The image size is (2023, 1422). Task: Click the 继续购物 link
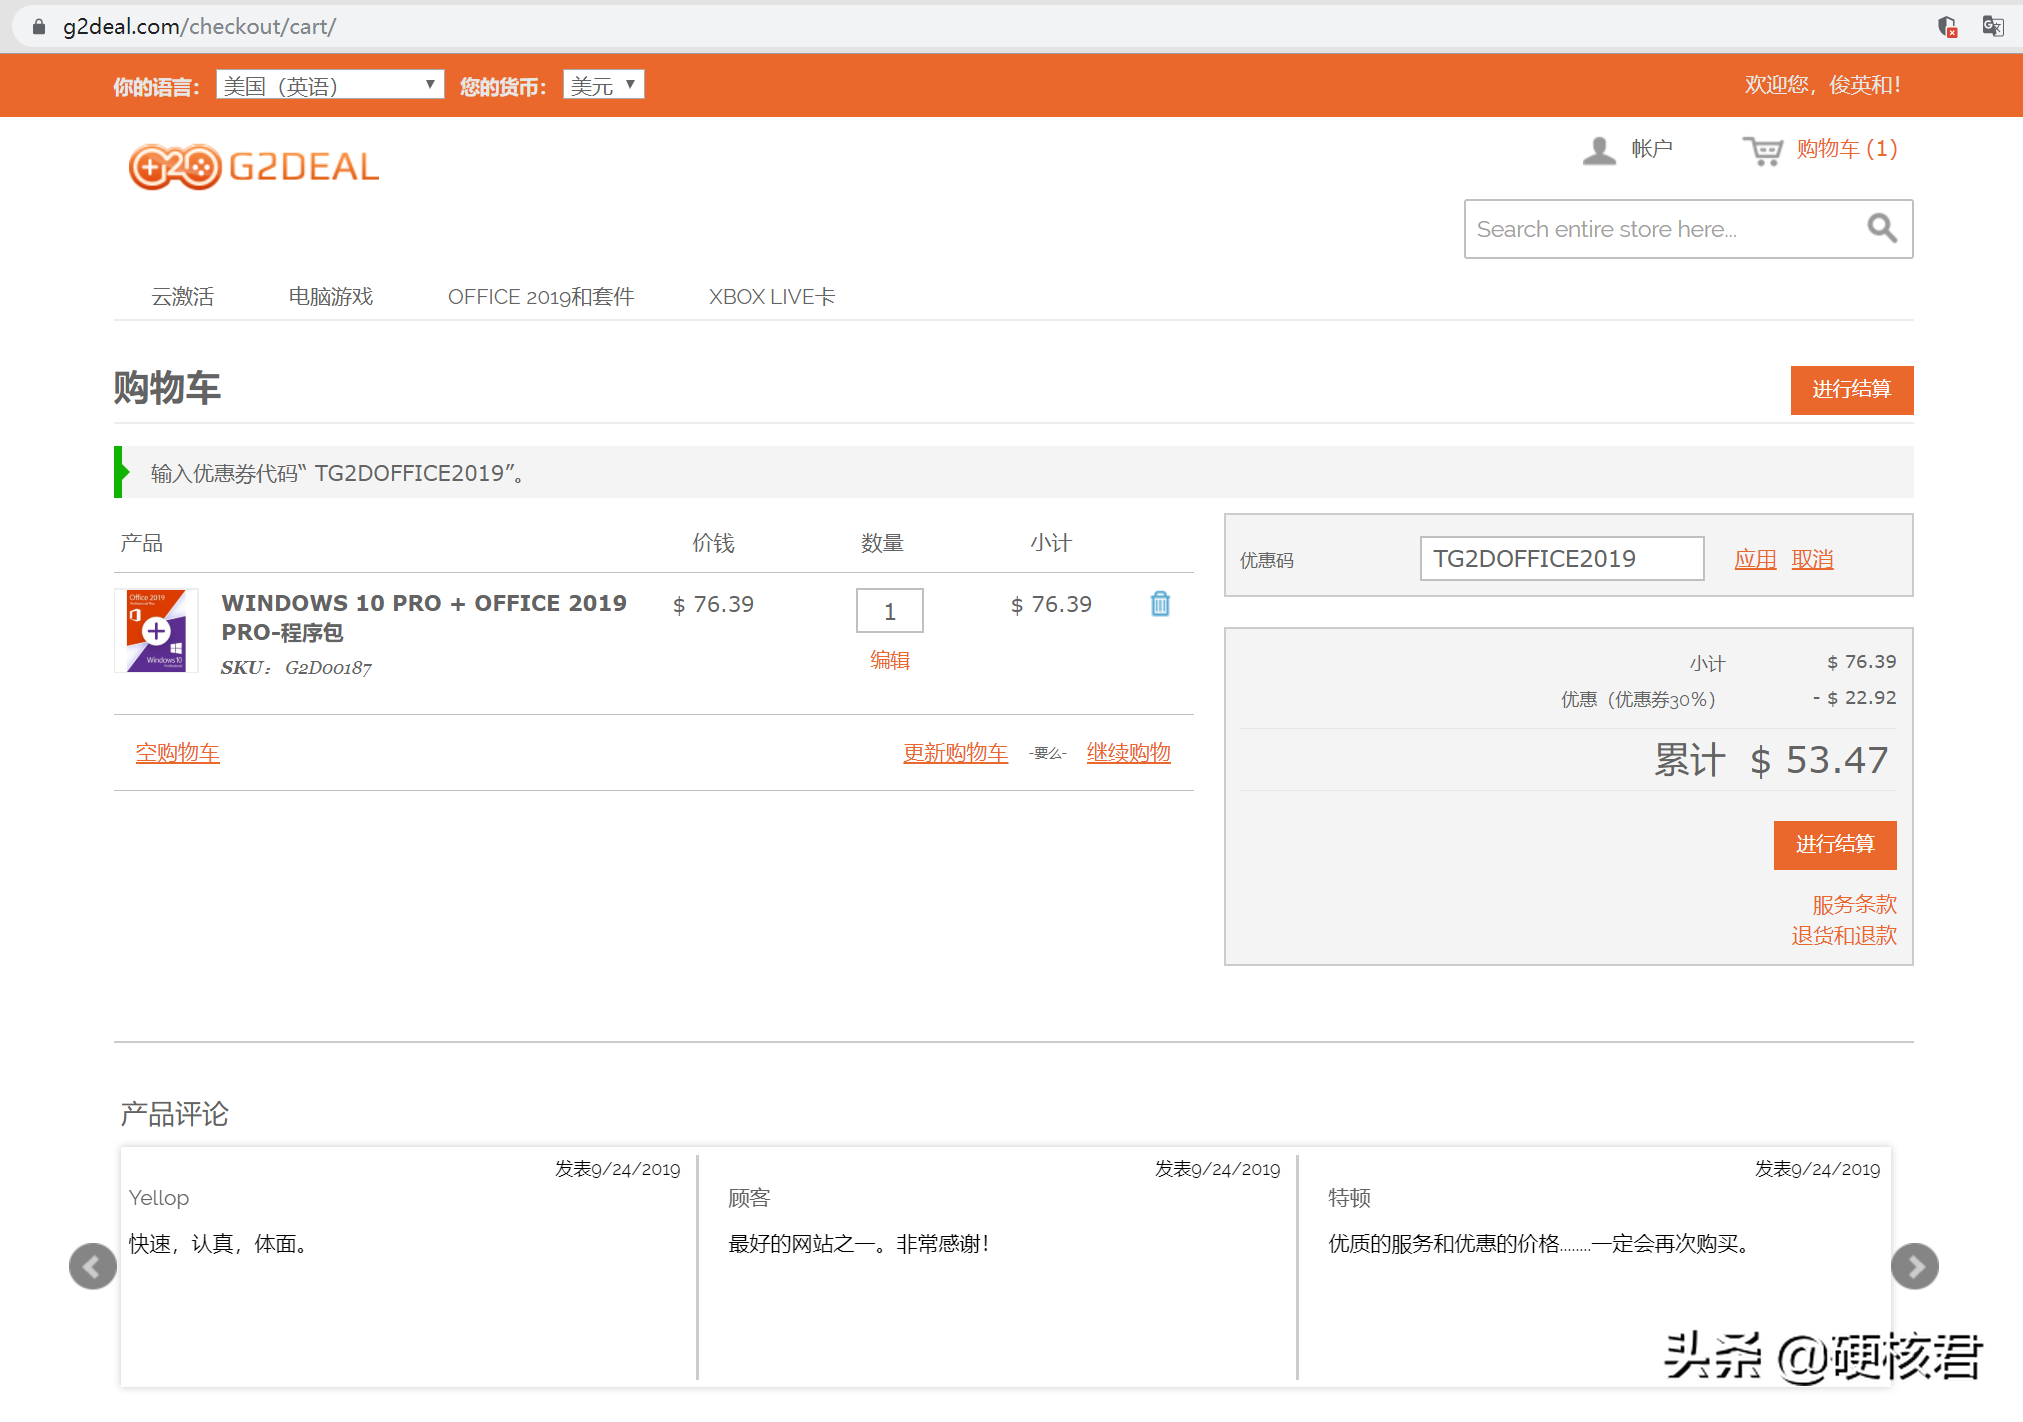coord(1128,752)
